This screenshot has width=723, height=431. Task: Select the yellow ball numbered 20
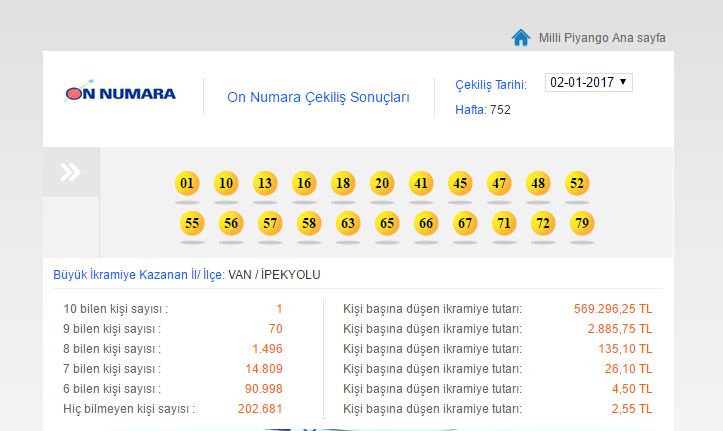coord(382,184)
